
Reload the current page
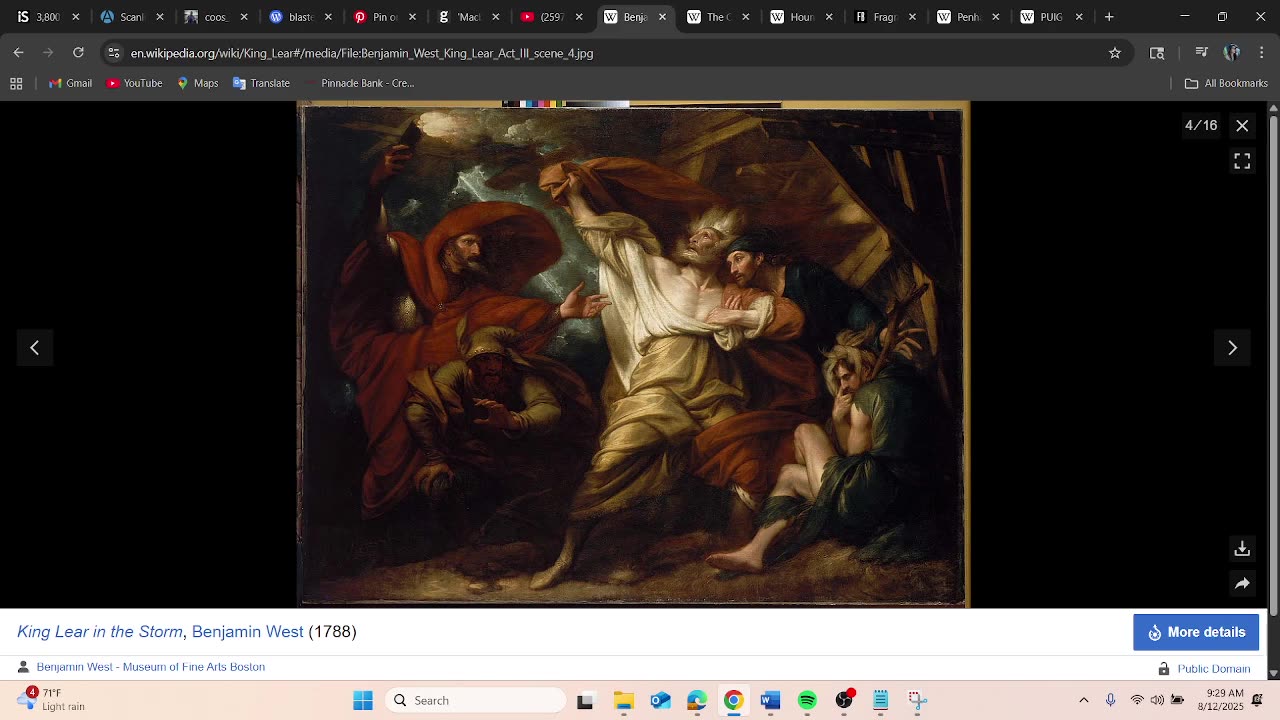click(78, 53)
